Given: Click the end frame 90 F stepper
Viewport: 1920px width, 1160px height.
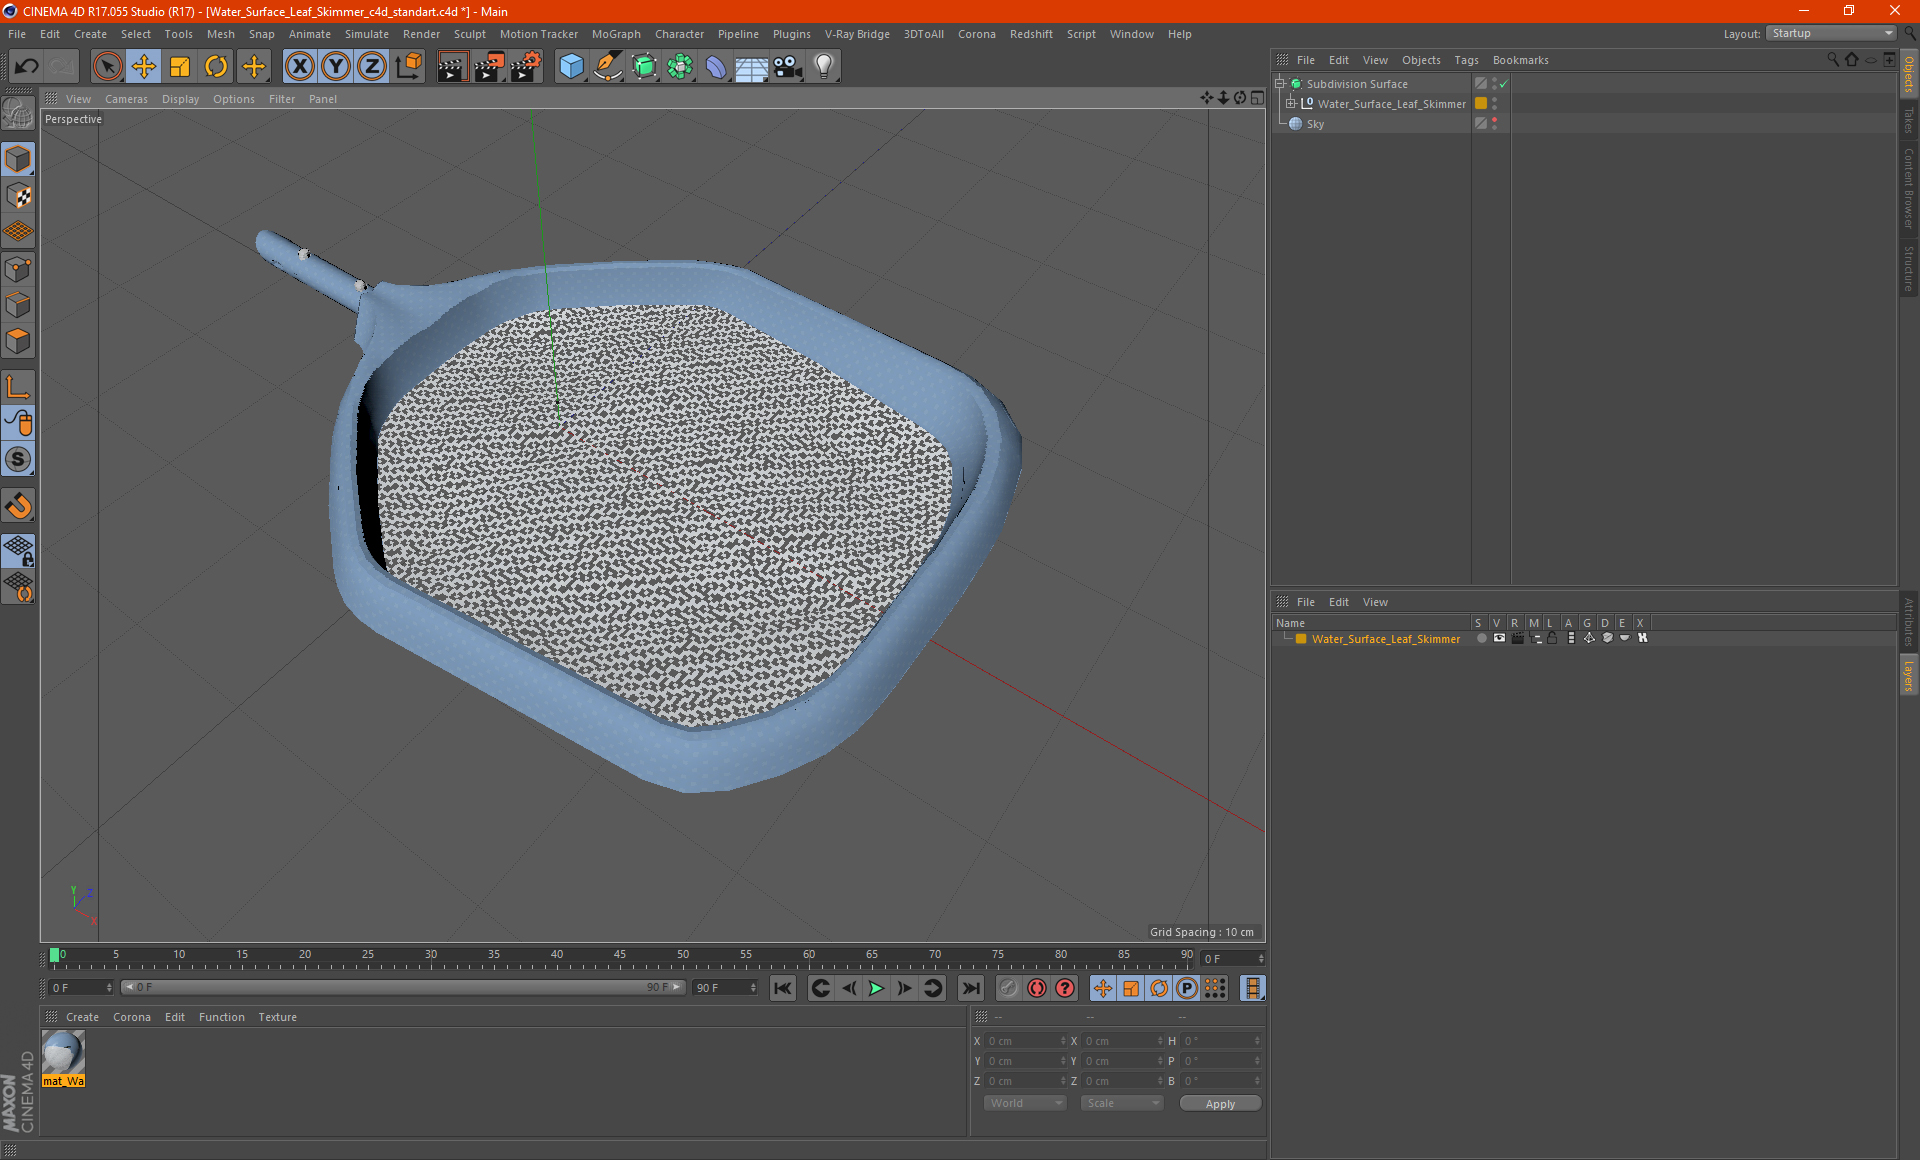Looking at the screenshot, I should pyautogui.click(x=753, y=988).
